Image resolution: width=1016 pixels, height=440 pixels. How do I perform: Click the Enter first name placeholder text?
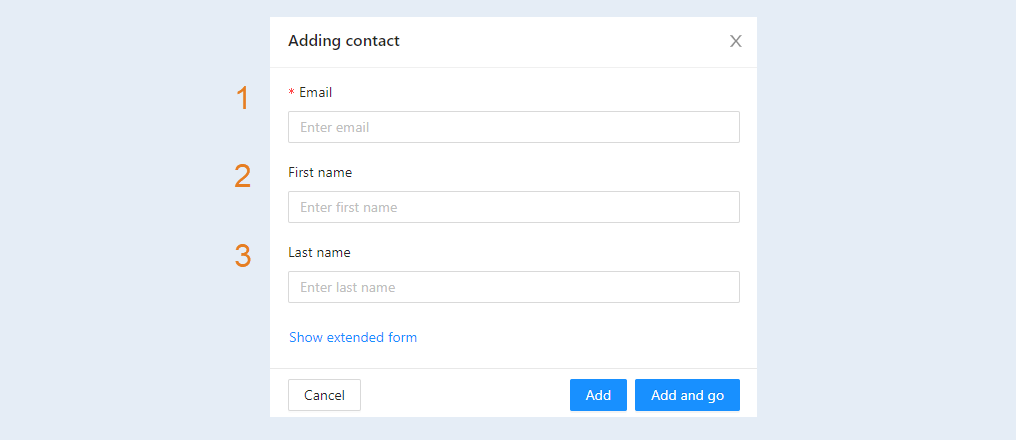(349, 207)
